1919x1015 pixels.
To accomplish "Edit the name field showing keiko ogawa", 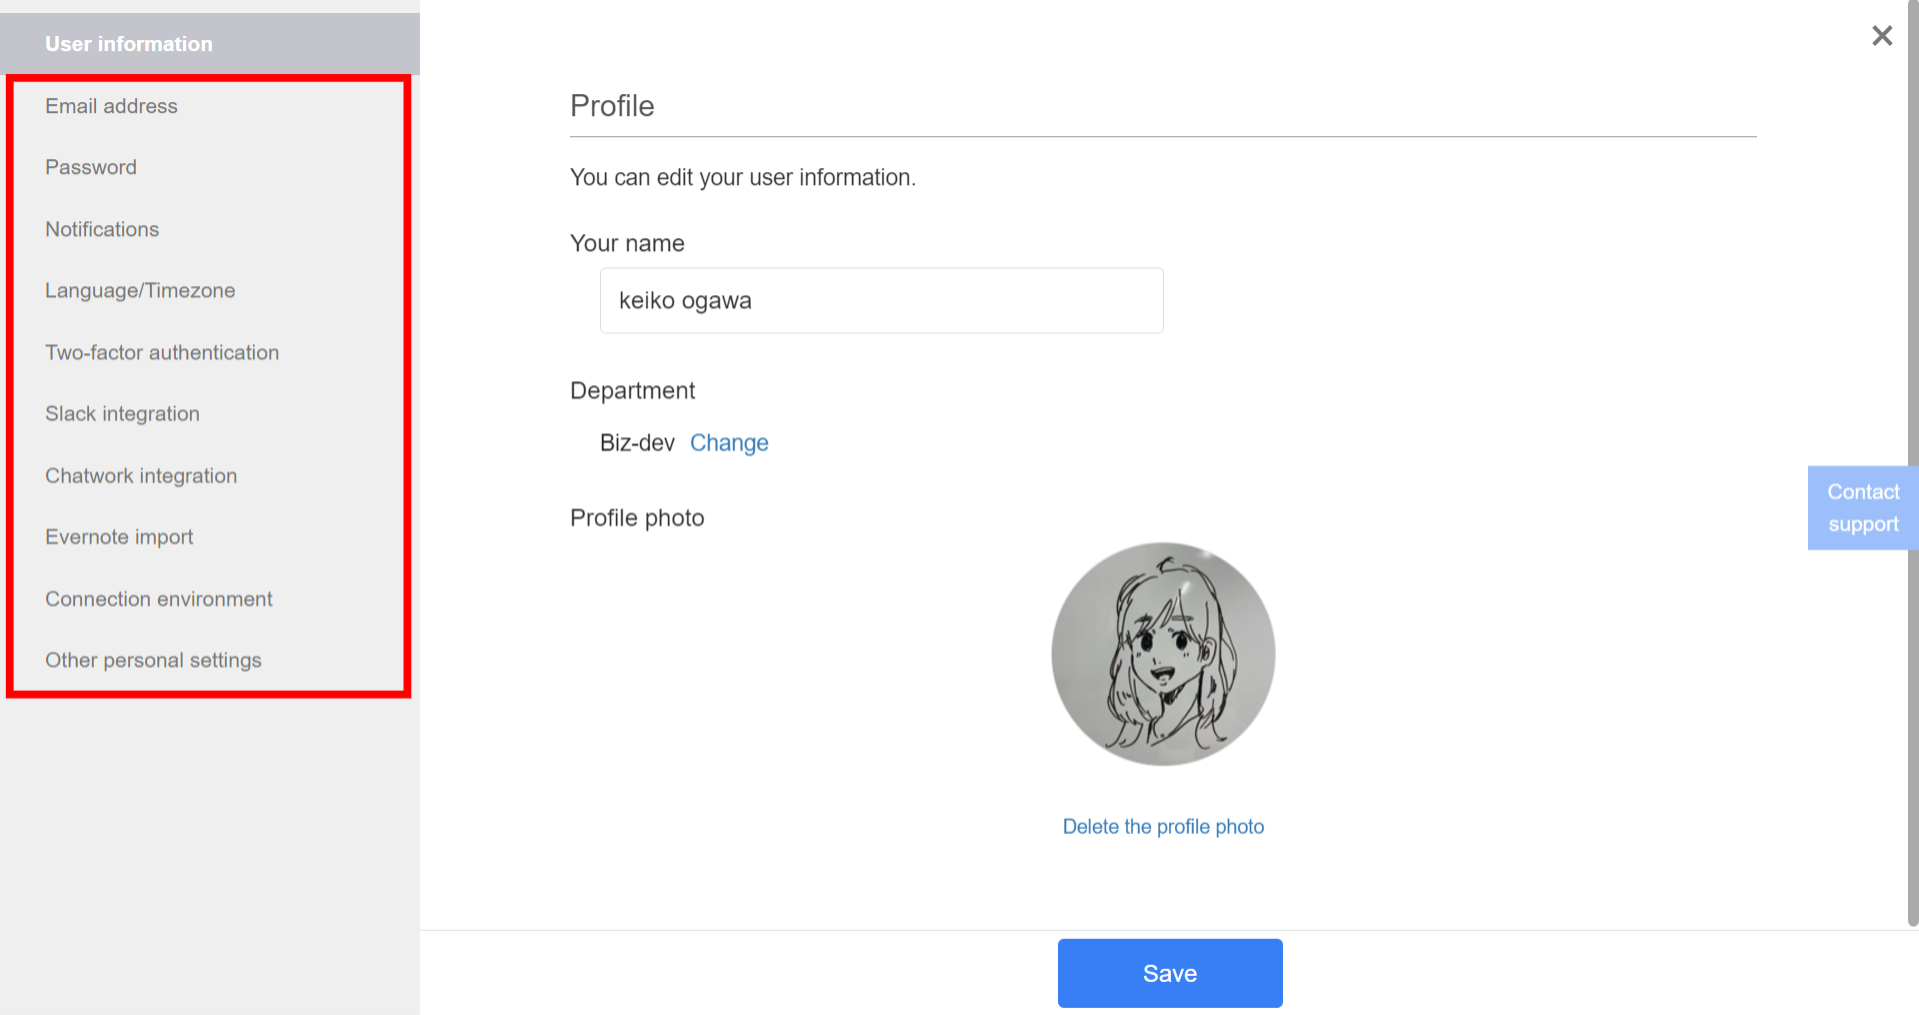I will 881,300.
